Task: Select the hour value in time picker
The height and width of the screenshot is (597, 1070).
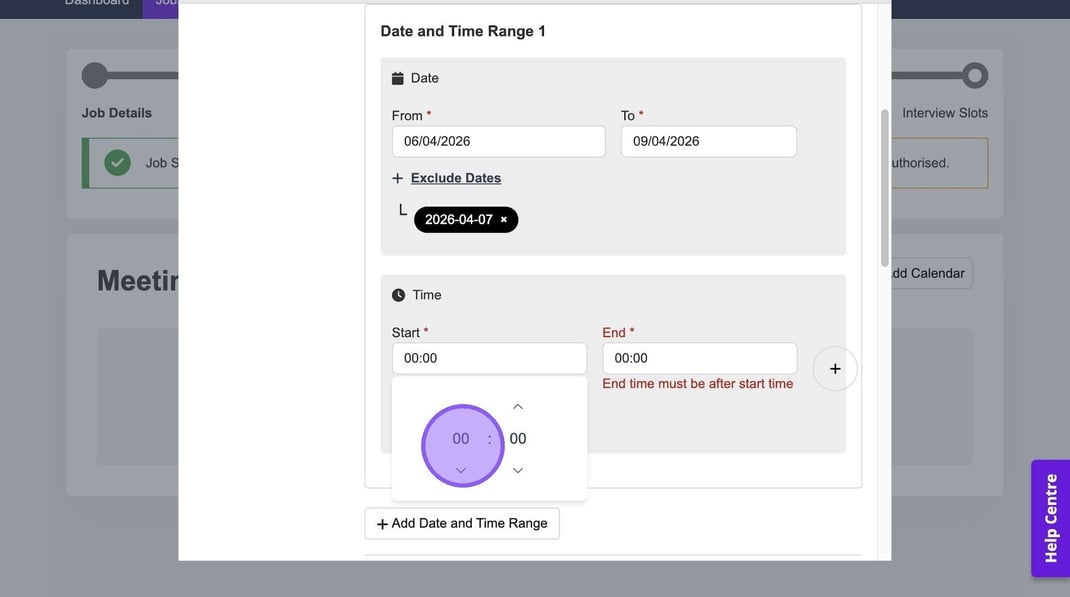Action: [460, 439]
